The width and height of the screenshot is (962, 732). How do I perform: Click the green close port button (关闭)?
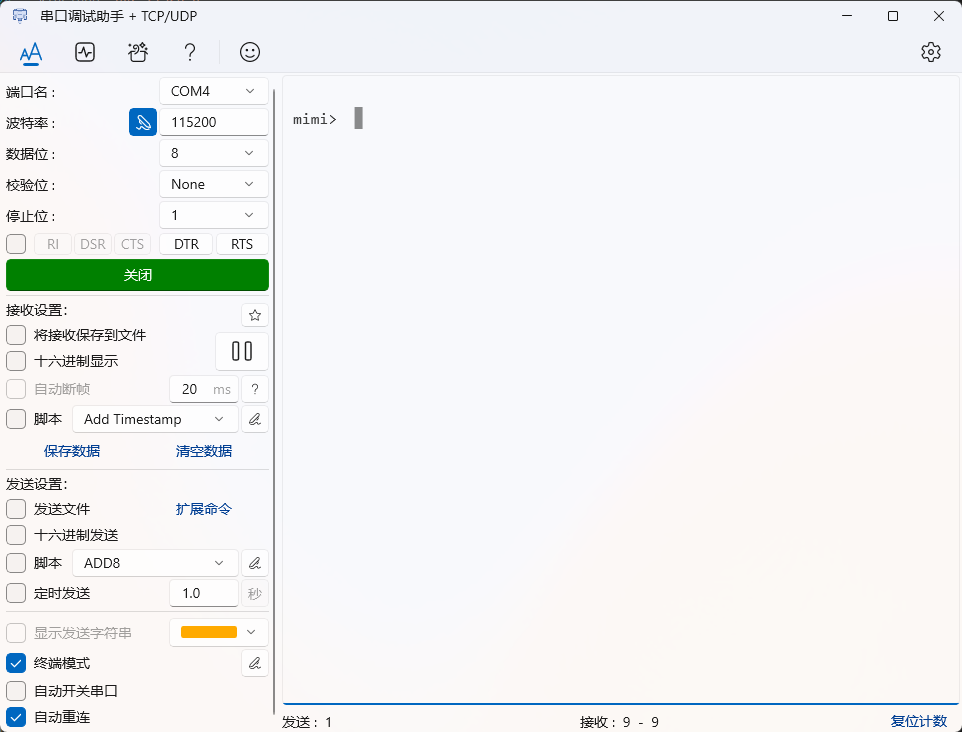click(137, 275)
